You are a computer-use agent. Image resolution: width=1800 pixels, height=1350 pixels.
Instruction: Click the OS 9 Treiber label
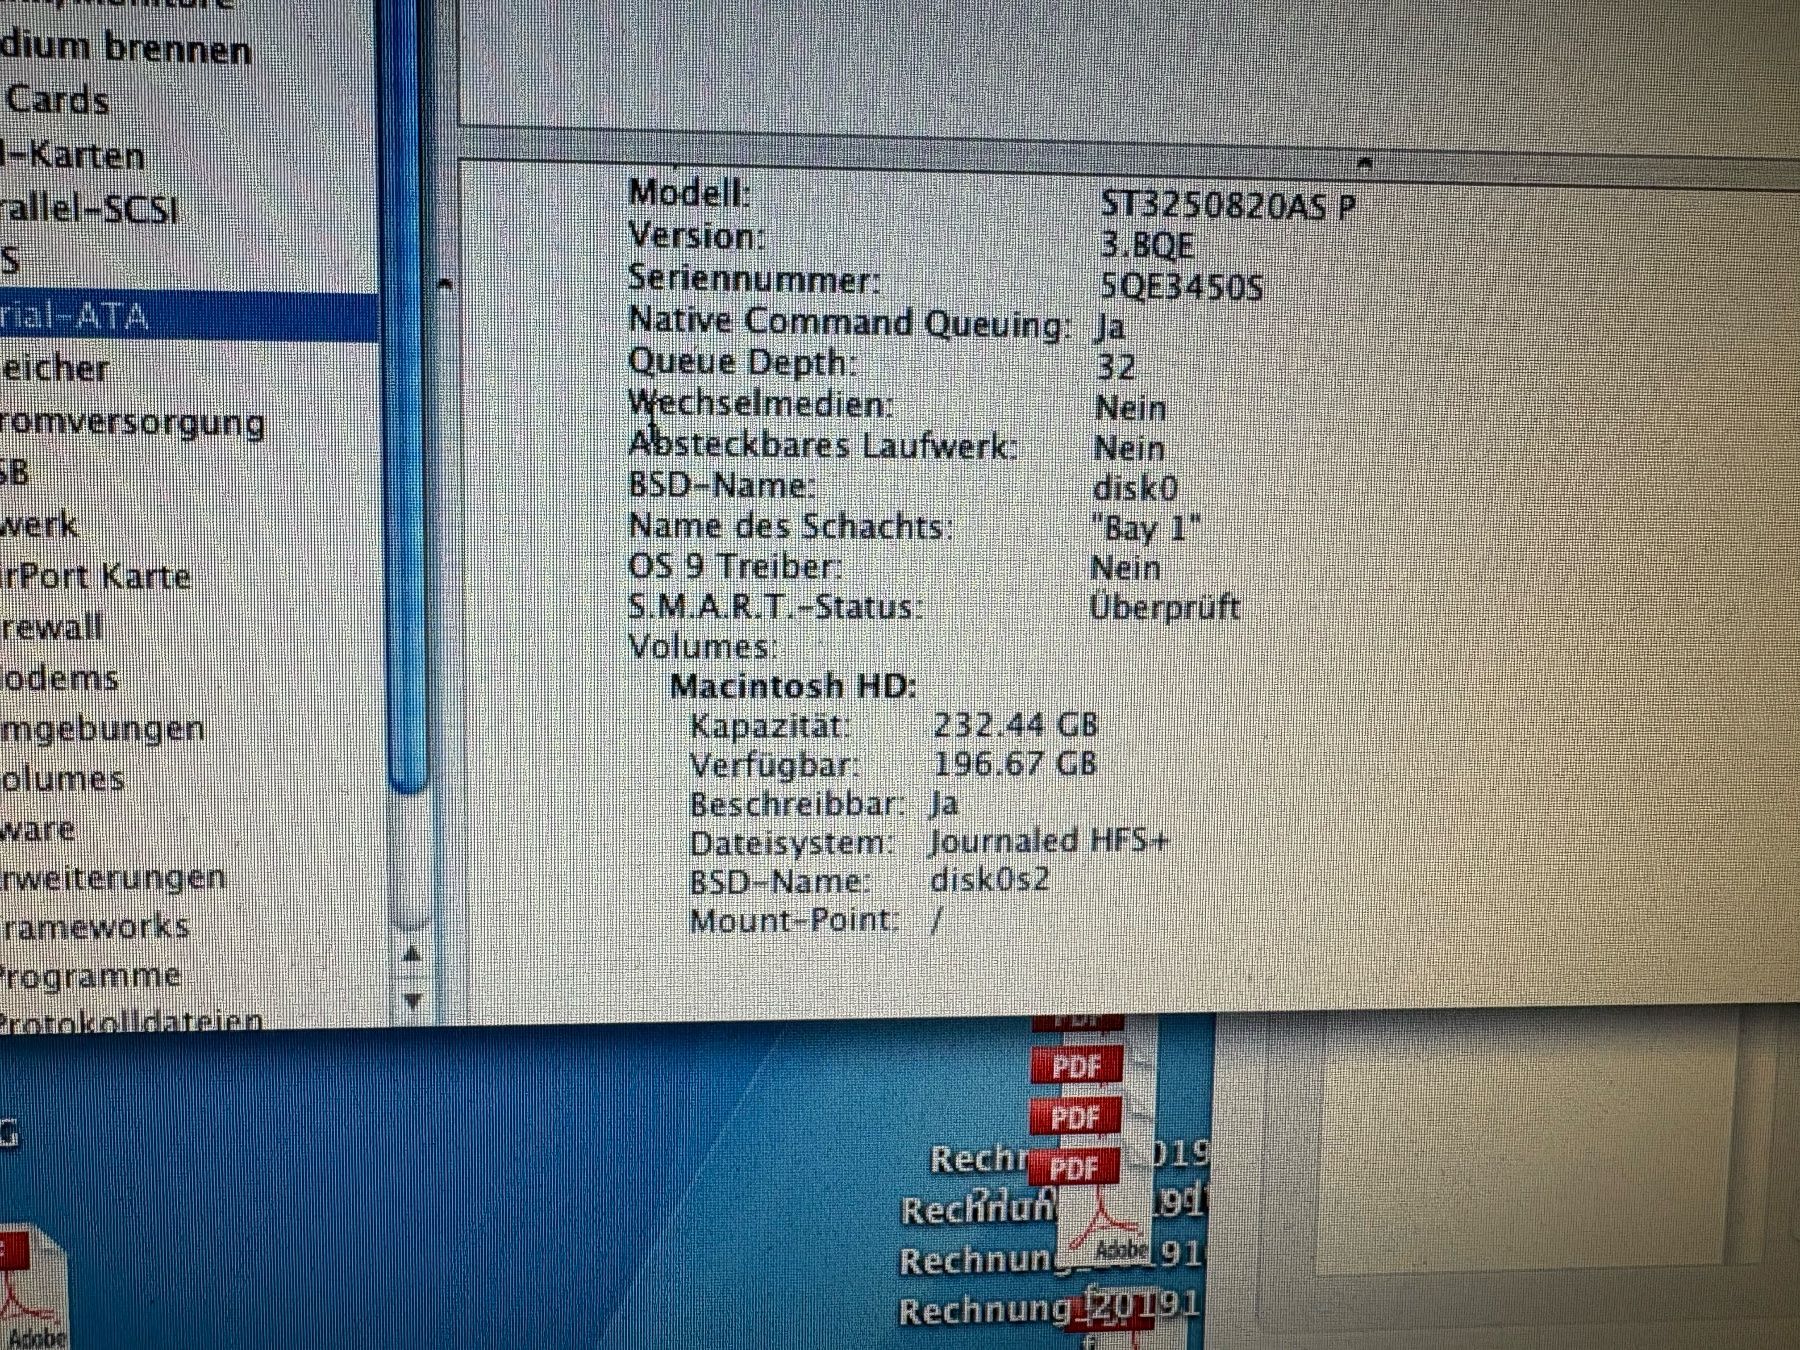734,567
